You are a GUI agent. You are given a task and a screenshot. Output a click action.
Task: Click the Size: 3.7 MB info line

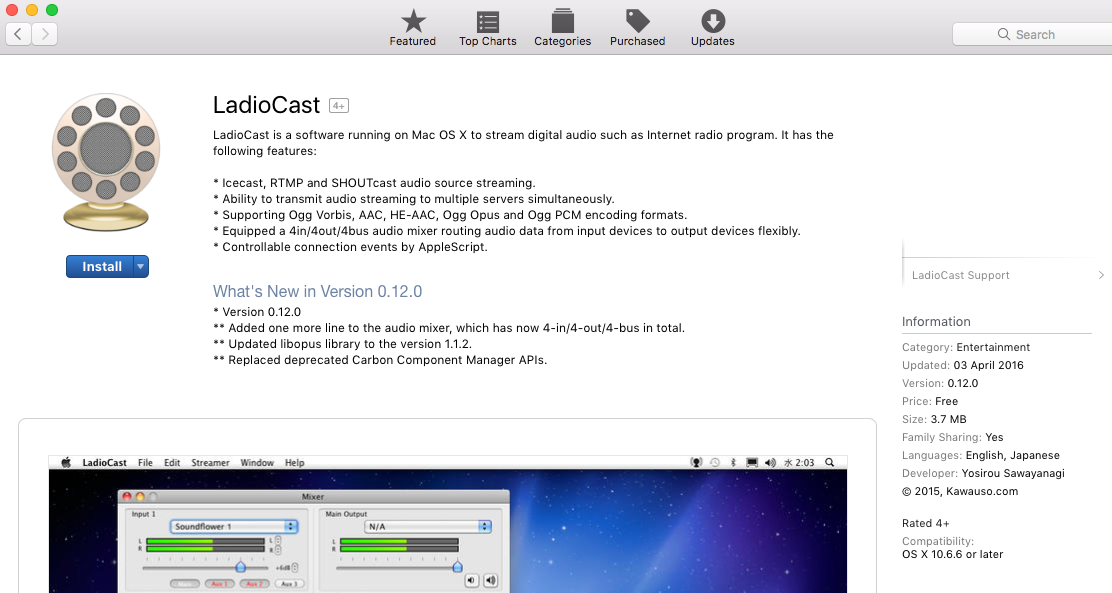click(934, 419)
